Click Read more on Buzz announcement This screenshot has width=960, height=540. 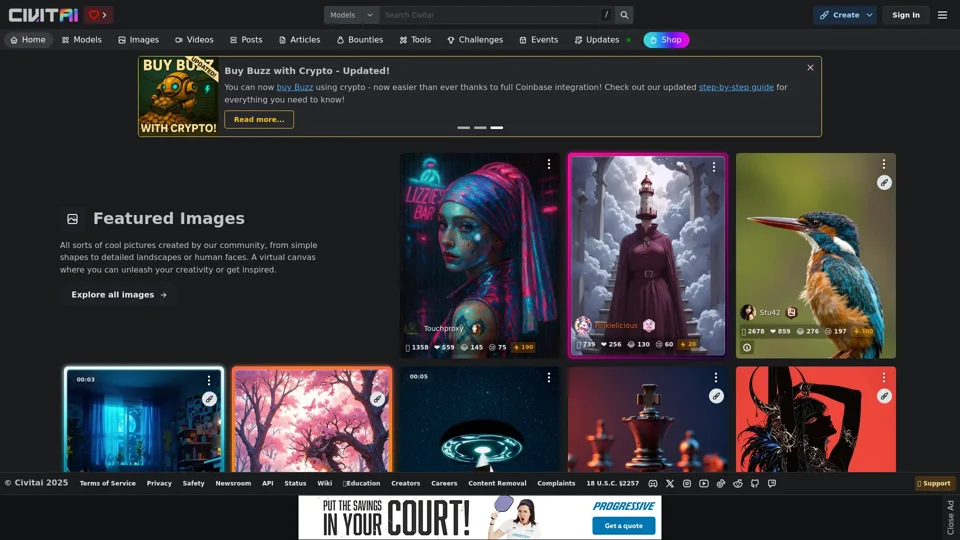pyautogui.click(x=259, y=119)
